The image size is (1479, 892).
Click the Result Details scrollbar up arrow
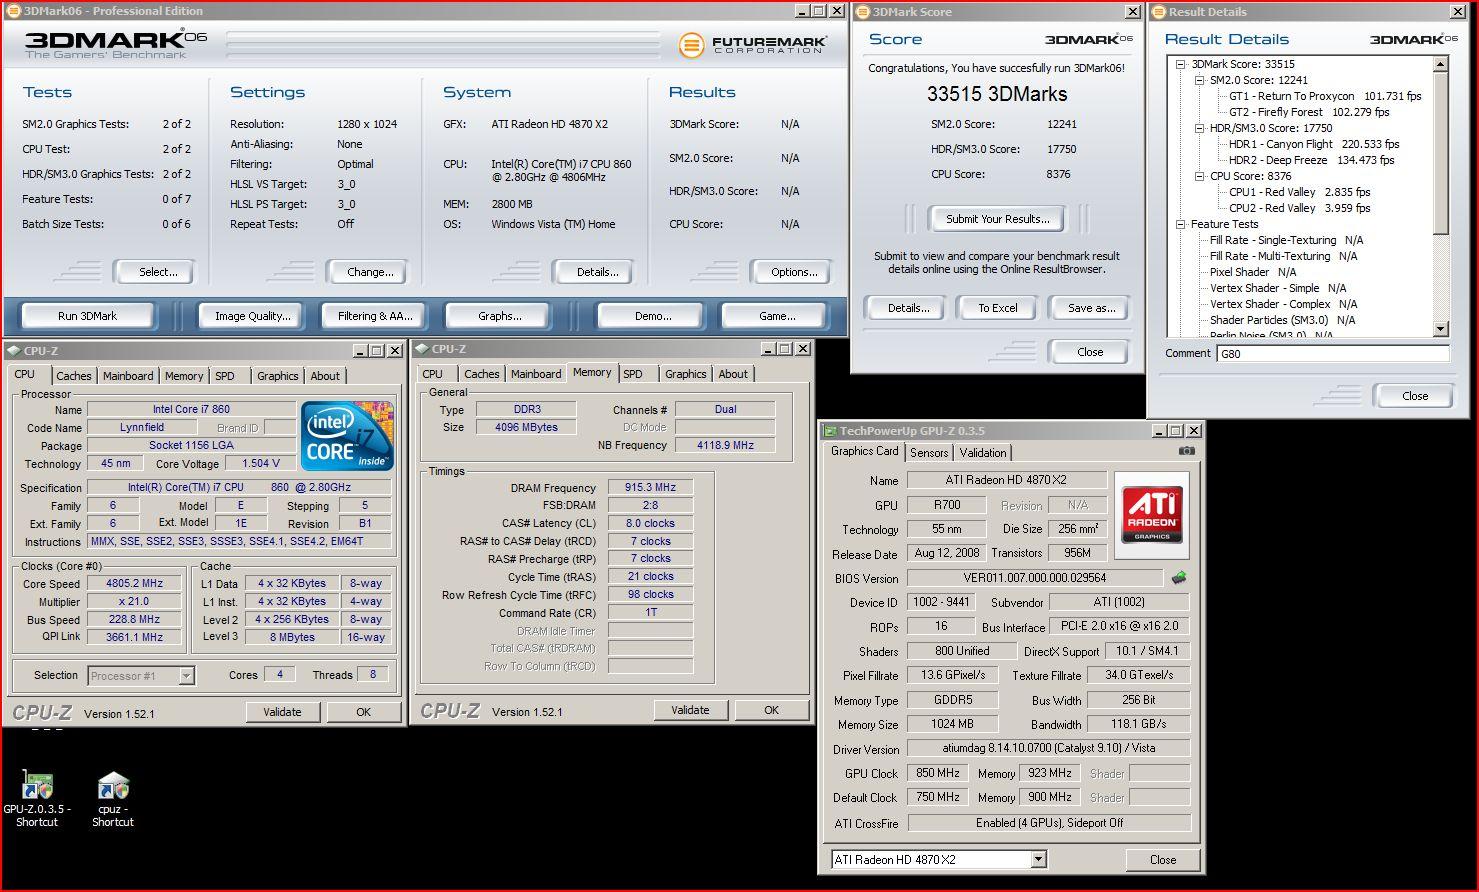1441,64
